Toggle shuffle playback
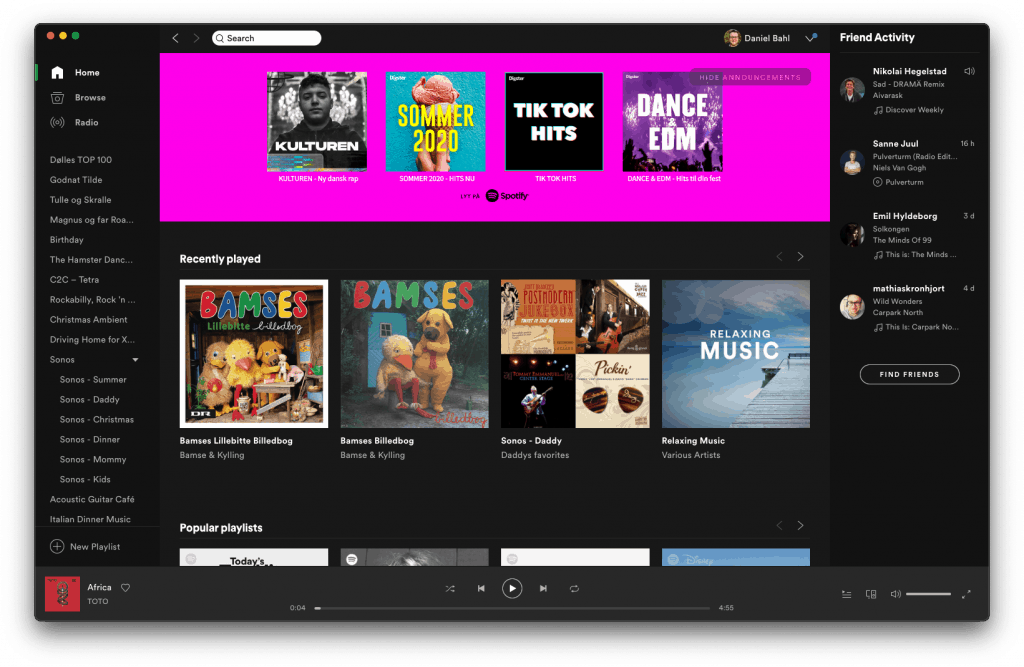 450,589
